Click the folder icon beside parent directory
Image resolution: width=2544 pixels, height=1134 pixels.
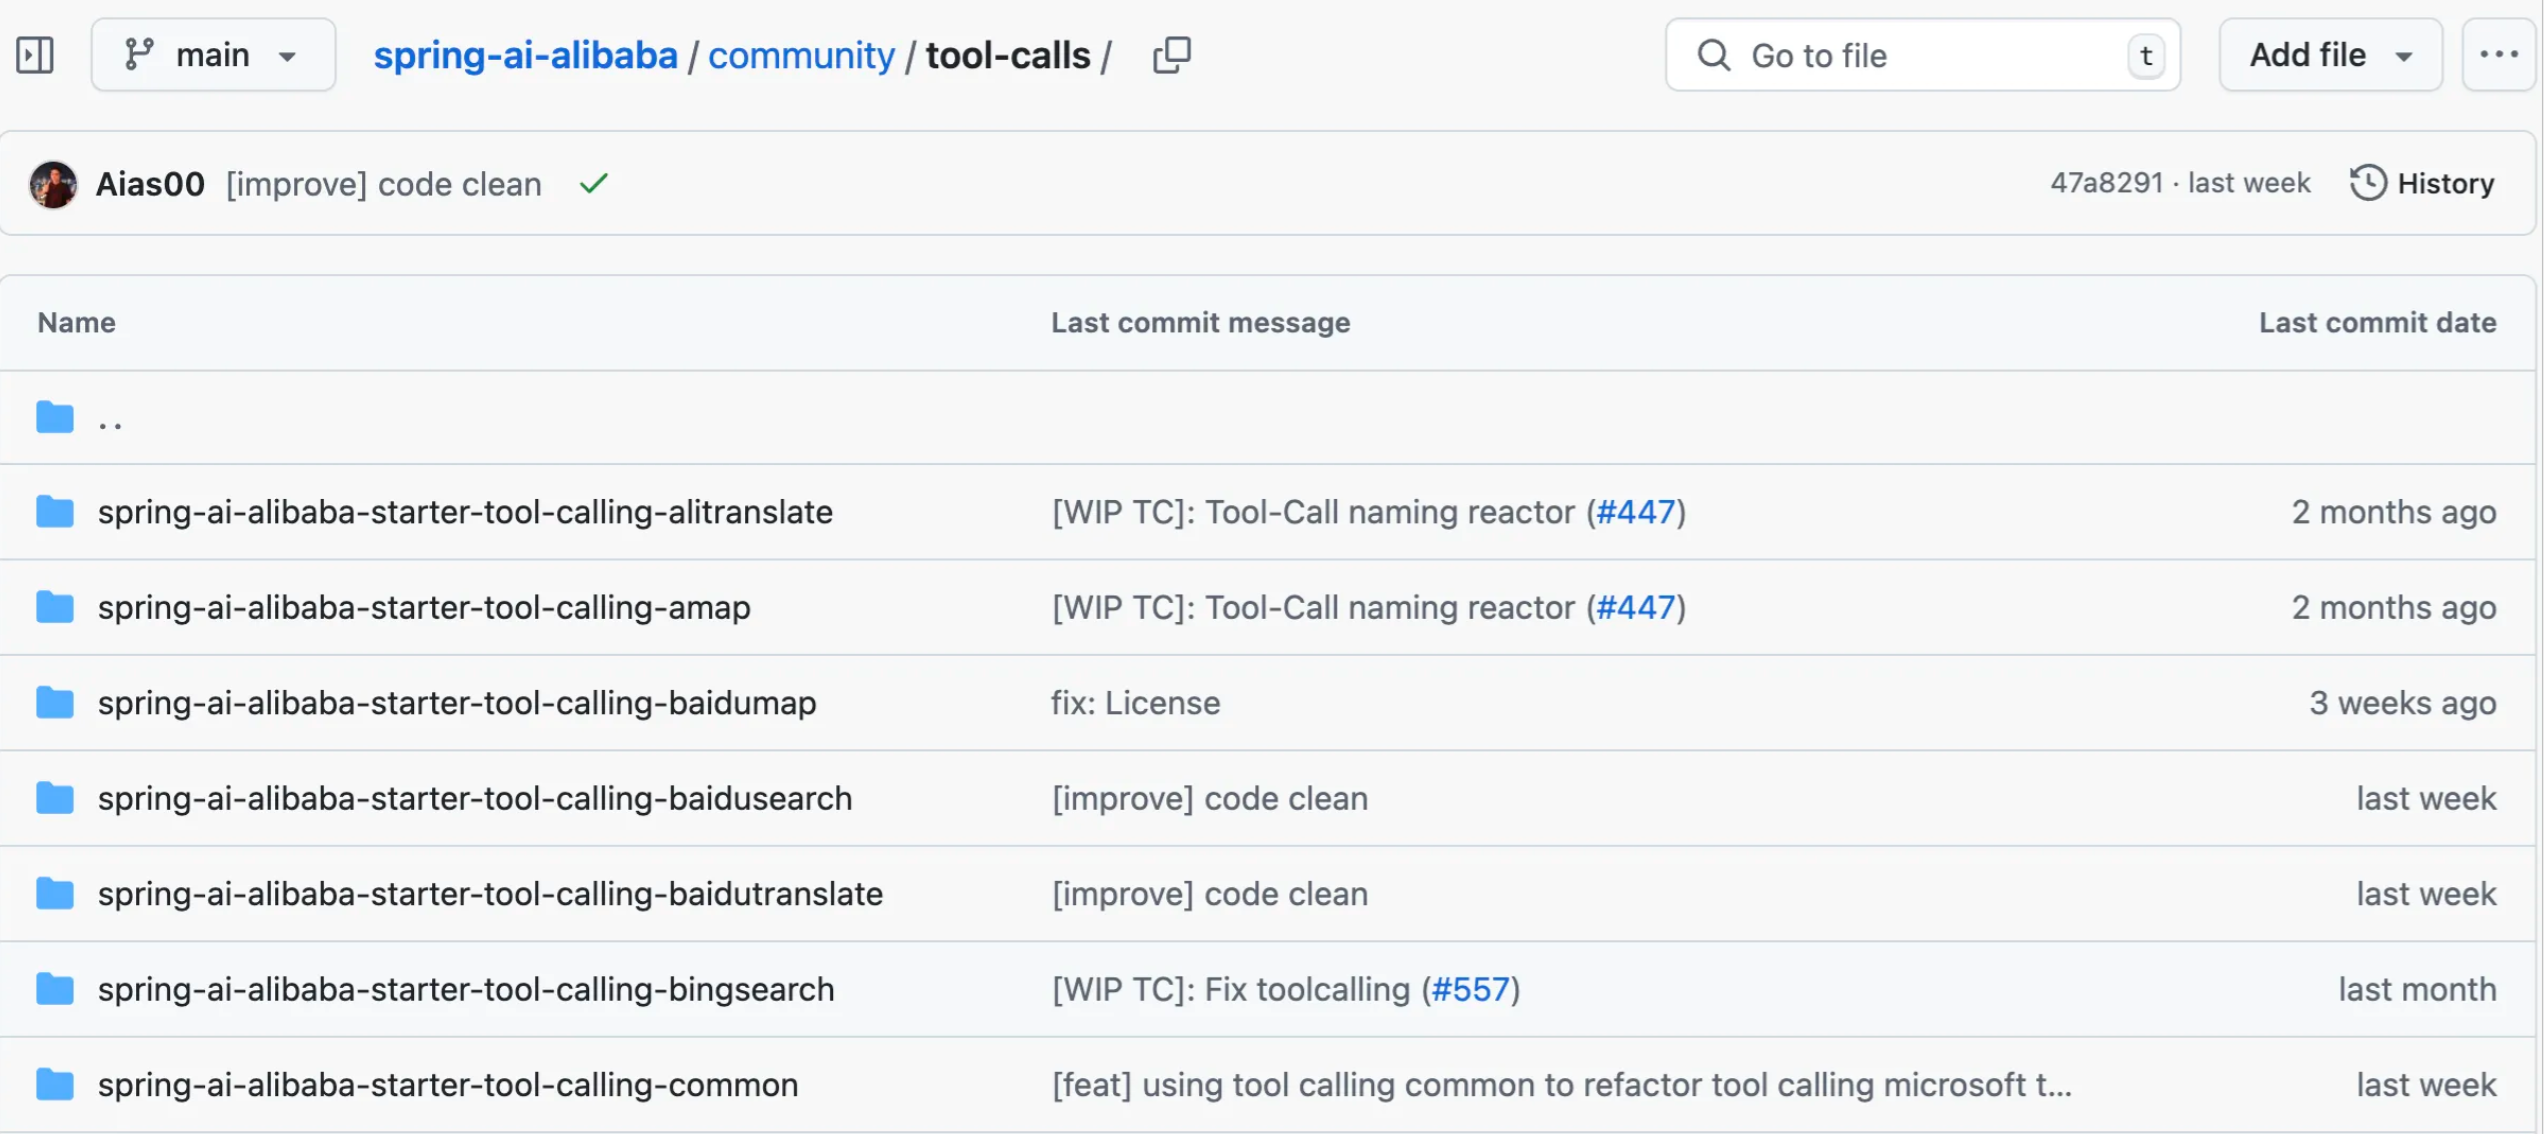pyautogui.click(x=55, y=417)
